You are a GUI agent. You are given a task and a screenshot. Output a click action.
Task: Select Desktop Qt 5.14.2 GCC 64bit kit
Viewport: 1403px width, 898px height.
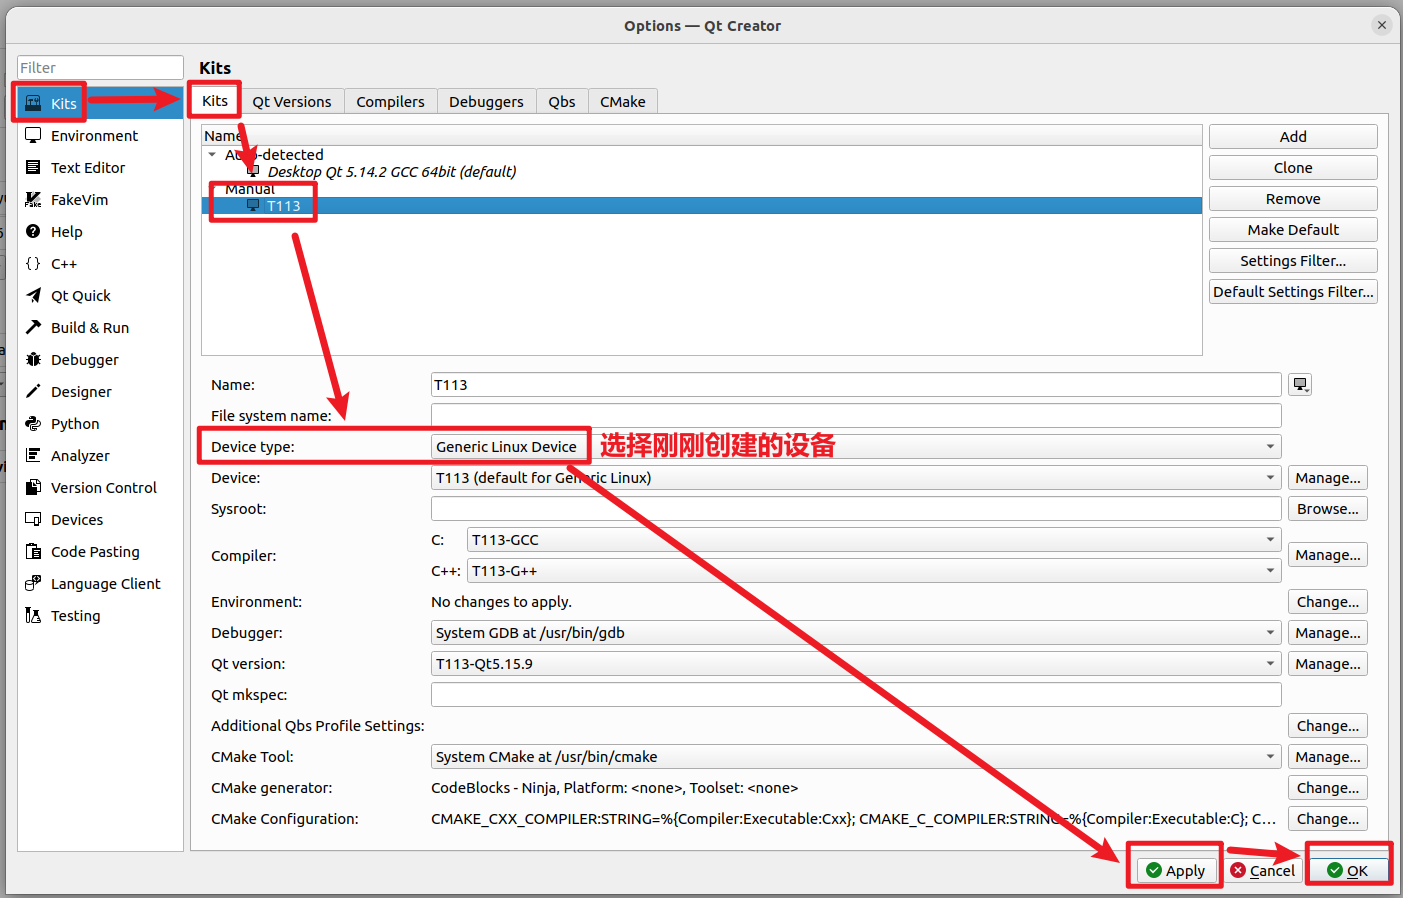(x=392, y=171)
